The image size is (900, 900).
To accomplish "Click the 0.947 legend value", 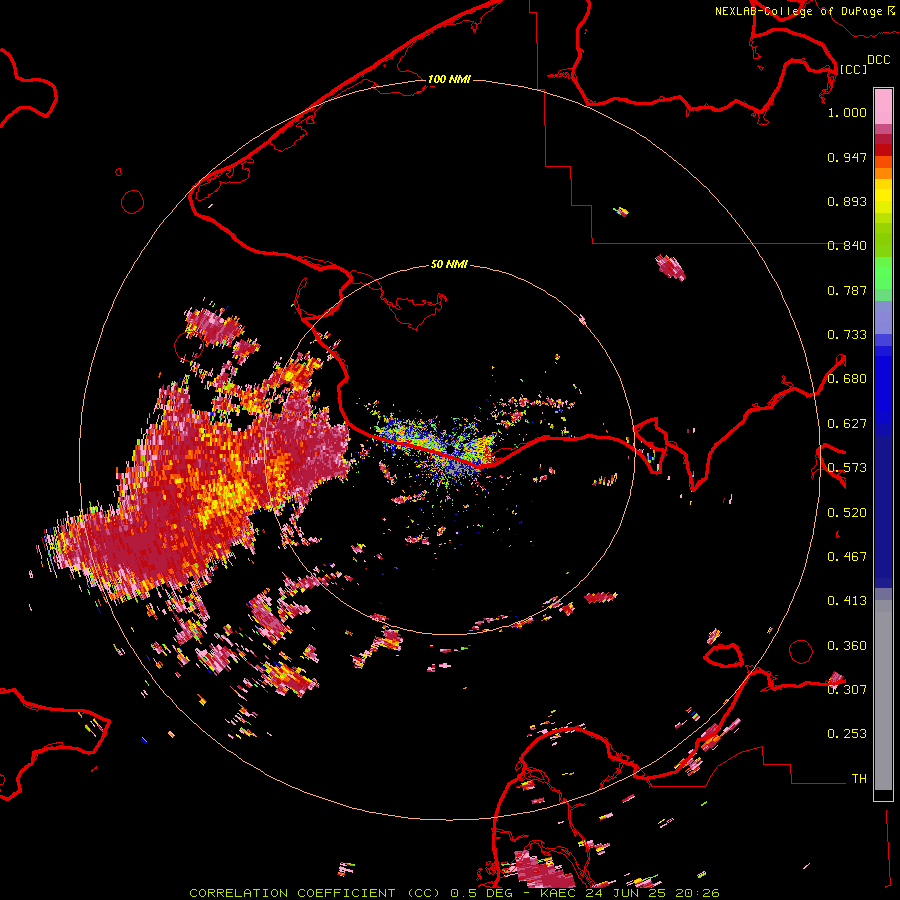I will [847, 157].
